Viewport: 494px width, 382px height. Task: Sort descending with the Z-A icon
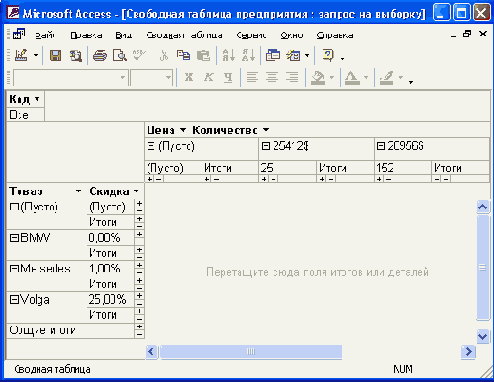pyautogui.click(x=249, y=55)
